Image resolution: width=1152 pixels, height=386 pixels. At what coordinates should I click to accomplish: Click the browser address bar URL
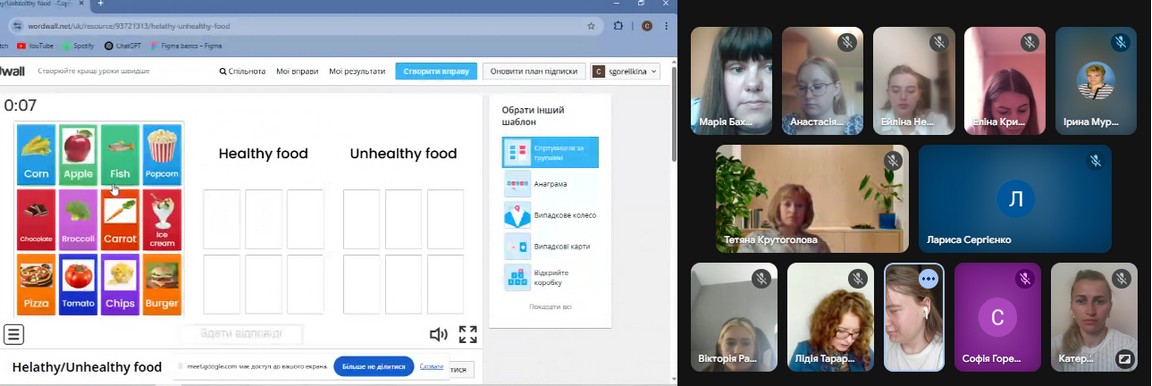pos(129,26)
